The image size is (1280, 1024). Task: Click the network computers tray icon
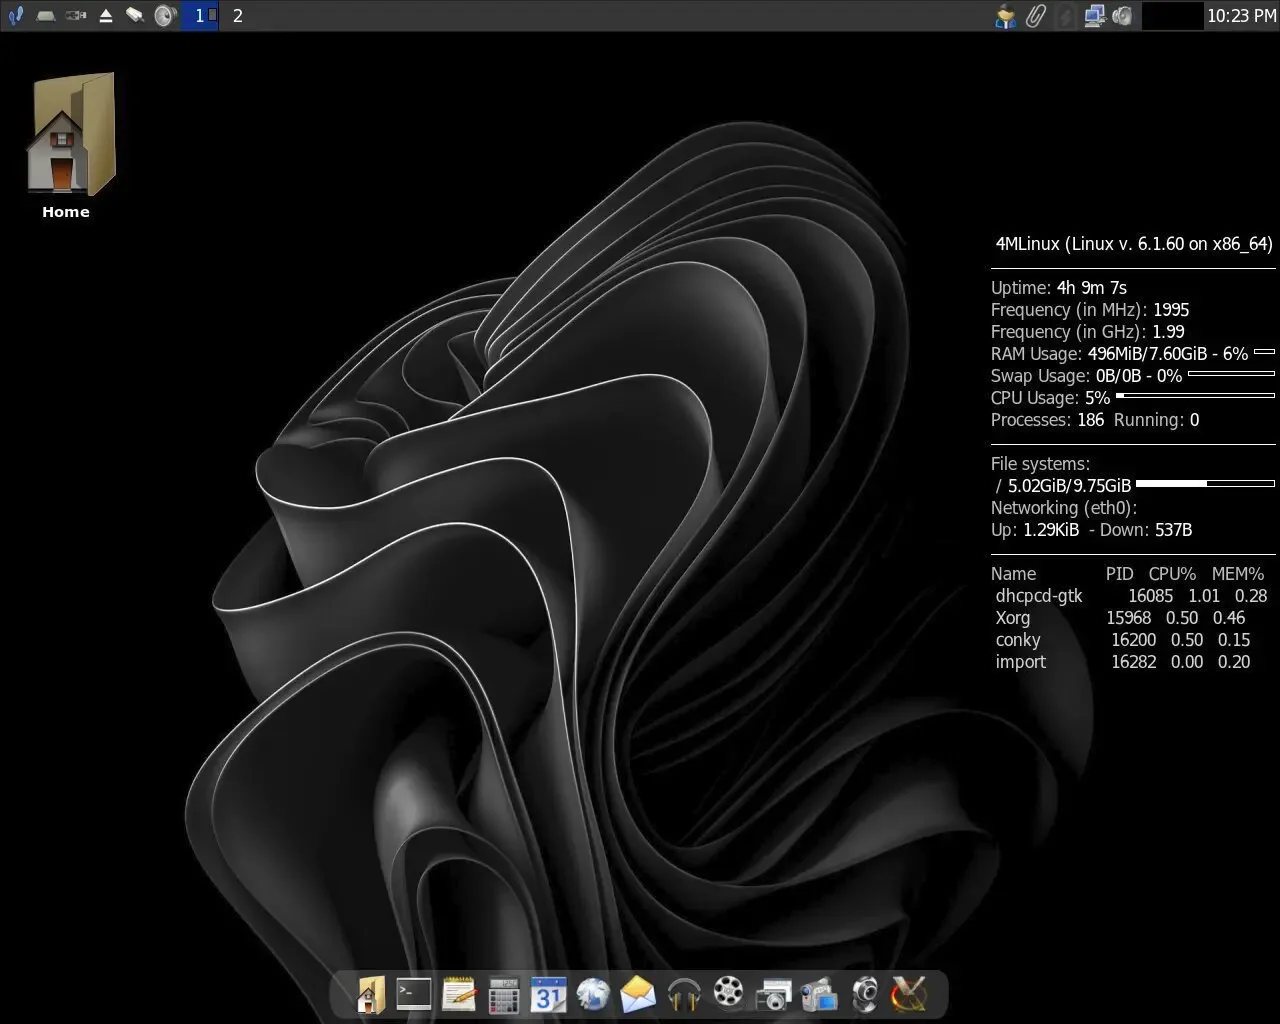point(1095,16)
